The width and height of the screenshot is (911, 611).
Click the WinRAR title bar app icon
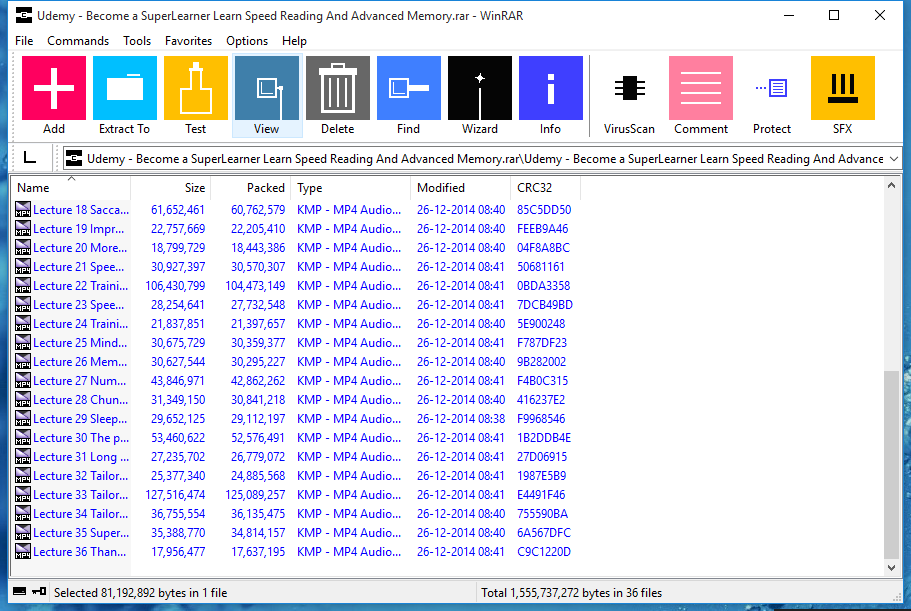click(24, 16)
